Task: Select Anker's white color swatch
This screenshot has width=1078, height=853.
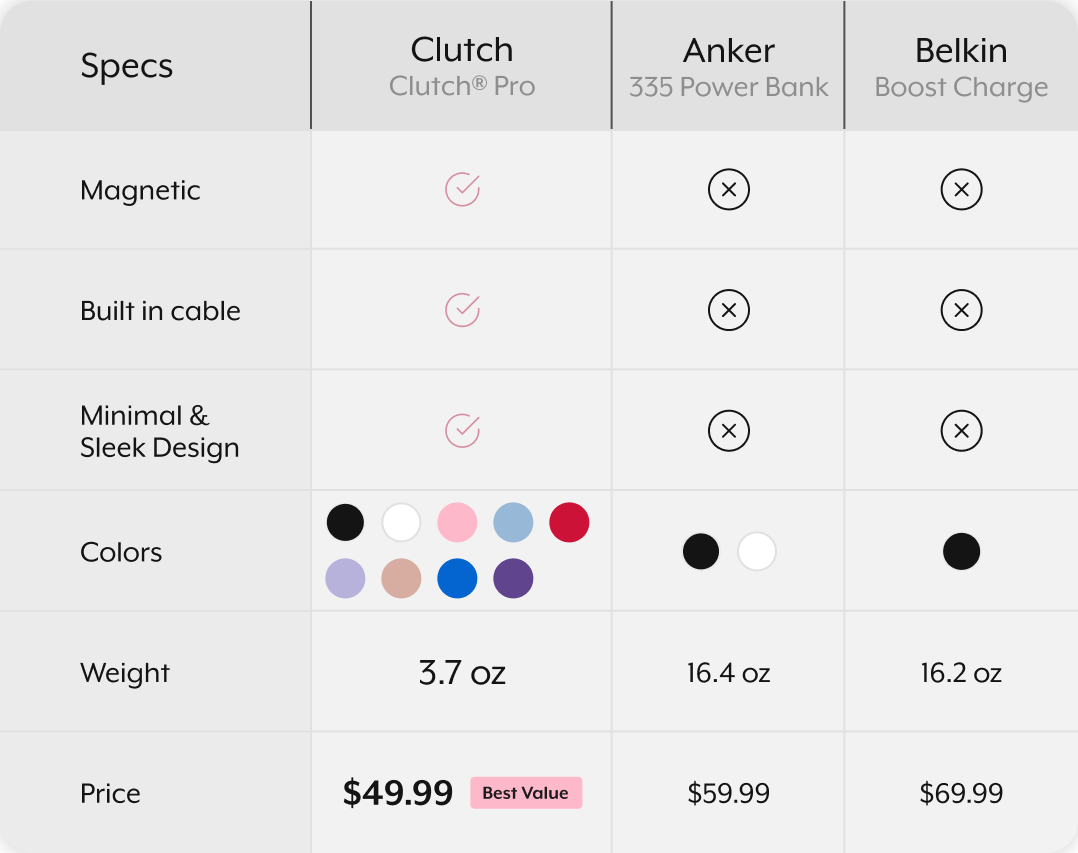Action: [x=757, y=551]
